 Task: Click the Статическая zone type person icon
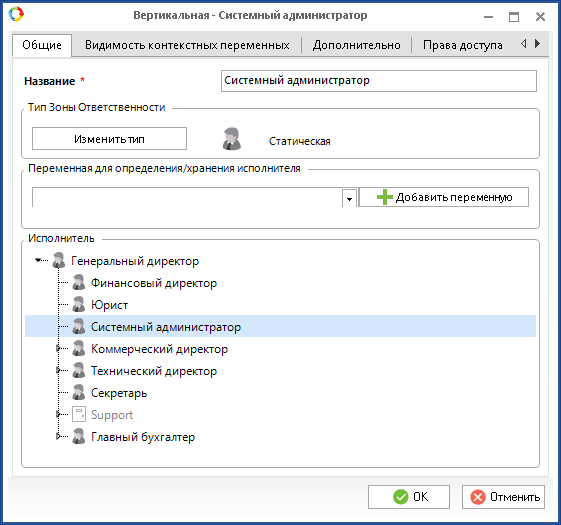[232, 139]
